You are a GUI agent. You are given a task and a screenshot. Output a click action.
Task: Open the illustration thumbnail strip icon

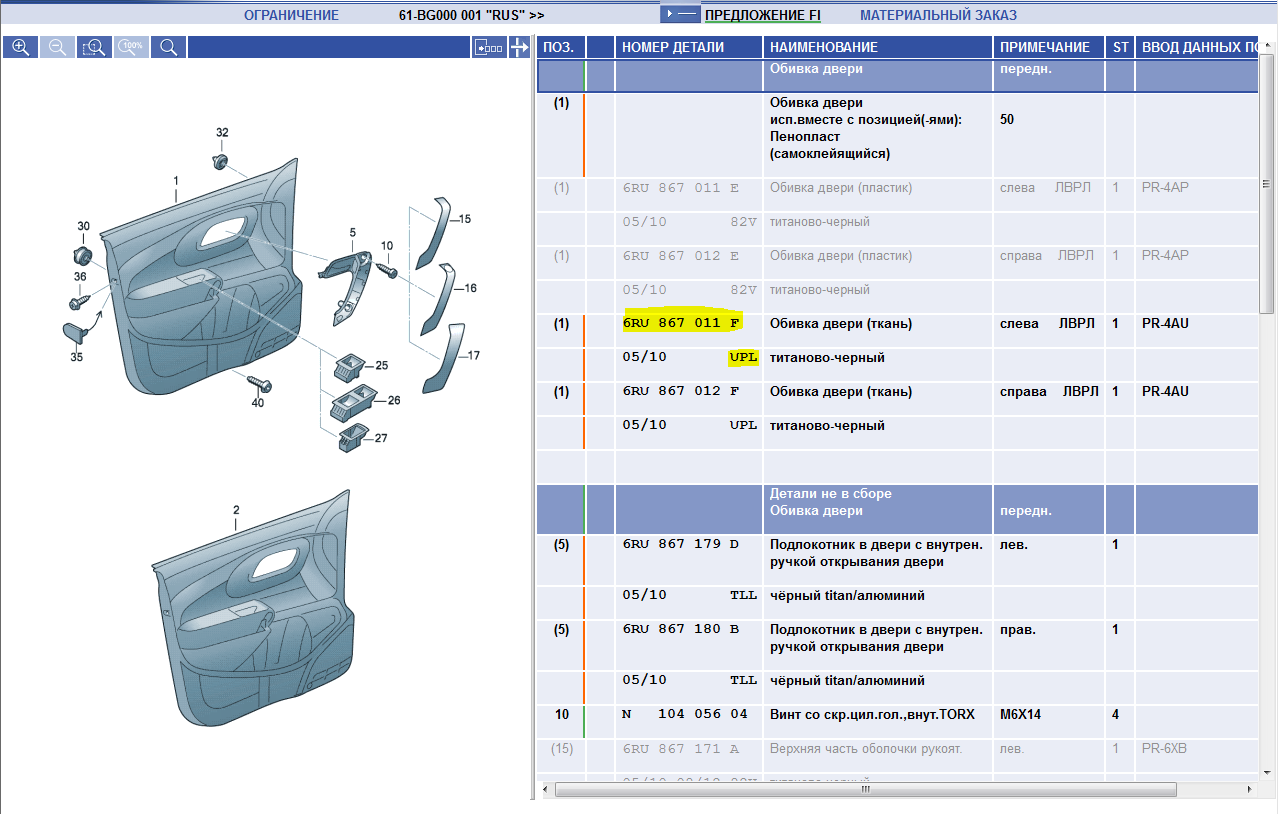coord(488,47)
